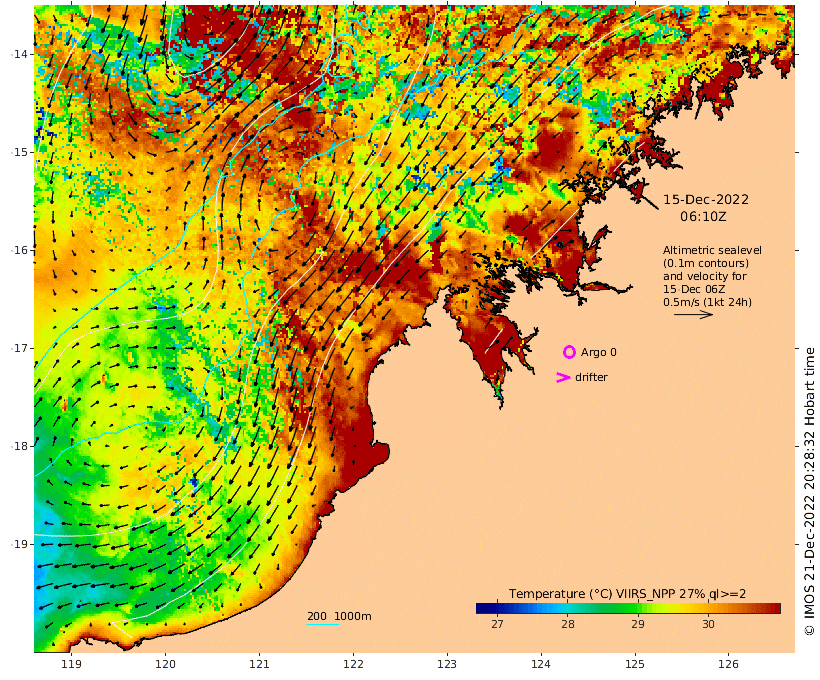Viewport: 820px width, 680px height.
Task: Click the velocity scale reference arrow
Action: 693,314
